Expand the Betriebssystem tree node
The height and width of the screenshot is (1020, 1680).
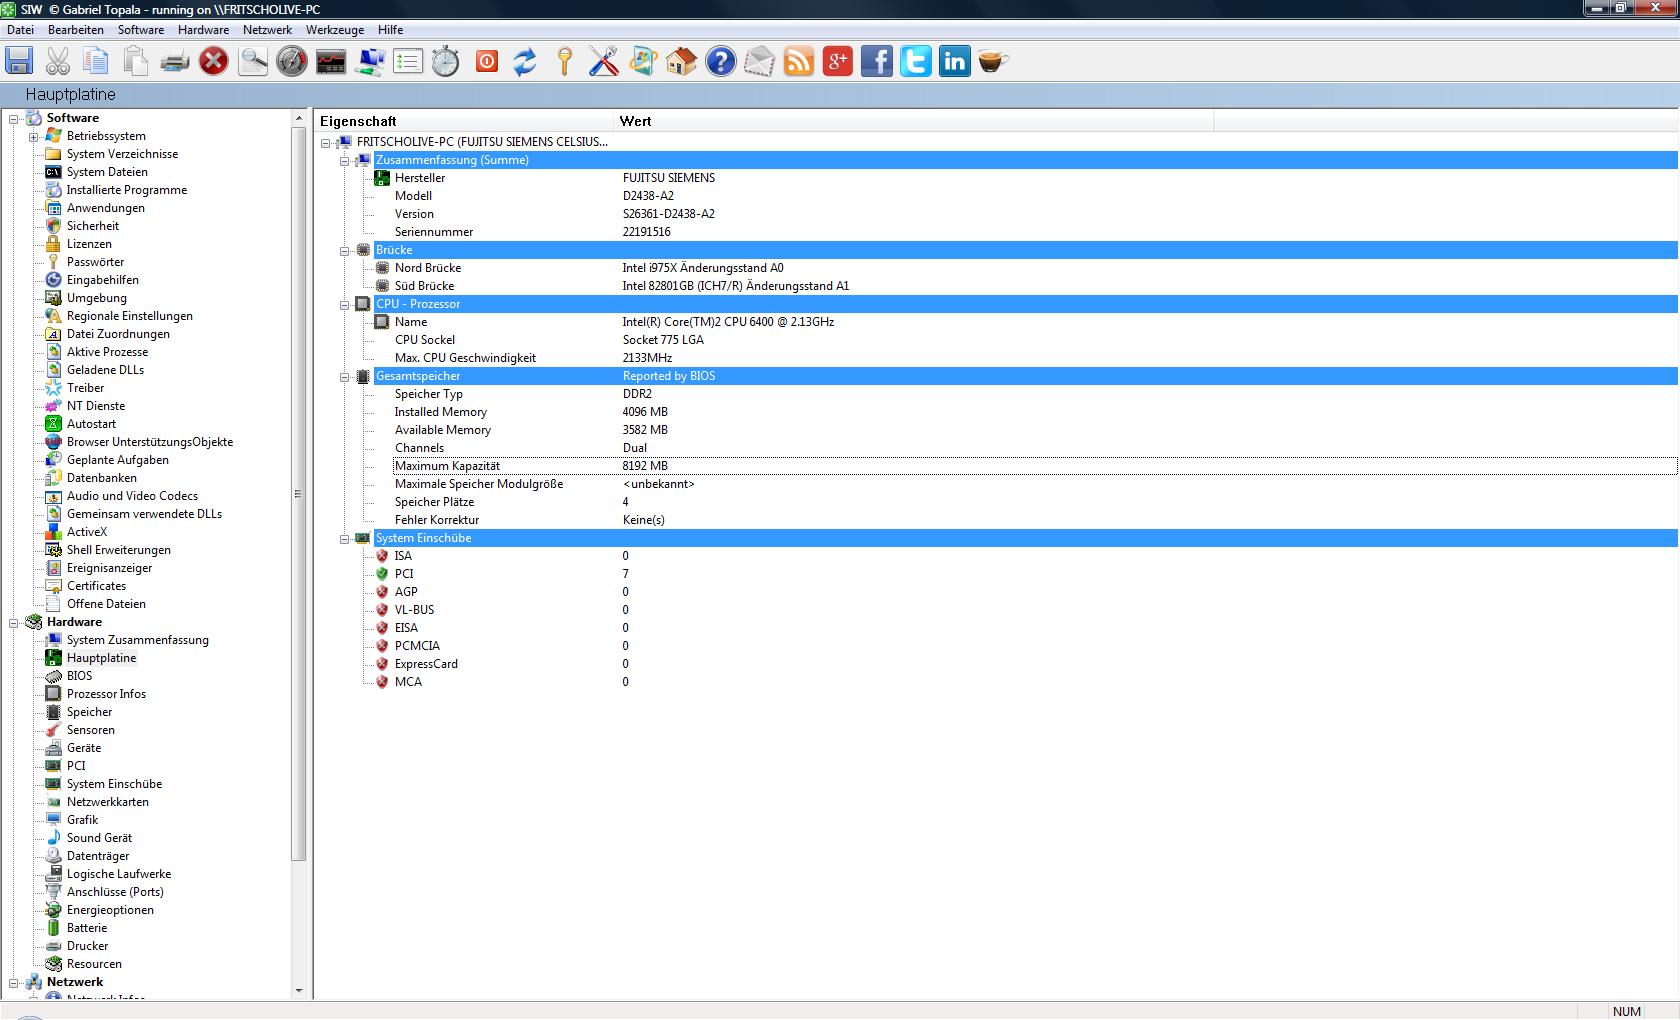coord(33,136)
